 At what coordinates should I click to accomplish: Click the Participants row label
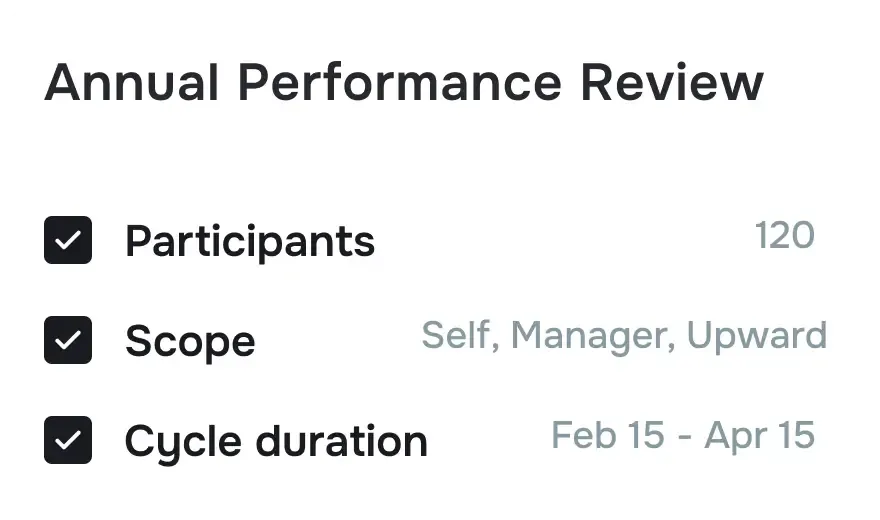[x=250, y=241]
